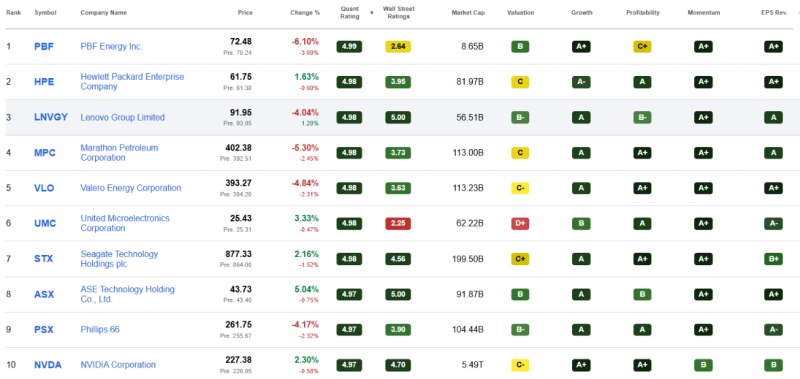The width and height of the screenshot is (800, 379).
Task: Open the NVIDIA Corporation company link
Action: 118,365
